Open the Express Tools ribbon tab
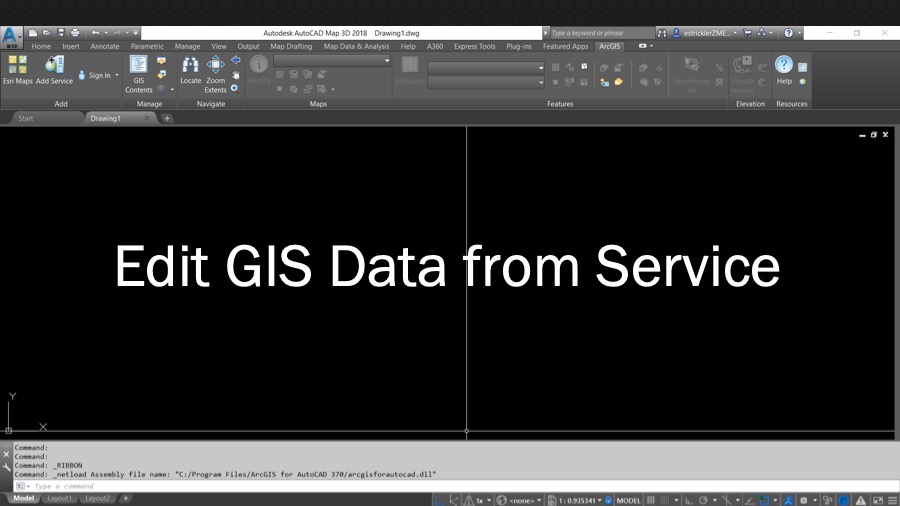 pyautogui.click(x=474, y=46)
